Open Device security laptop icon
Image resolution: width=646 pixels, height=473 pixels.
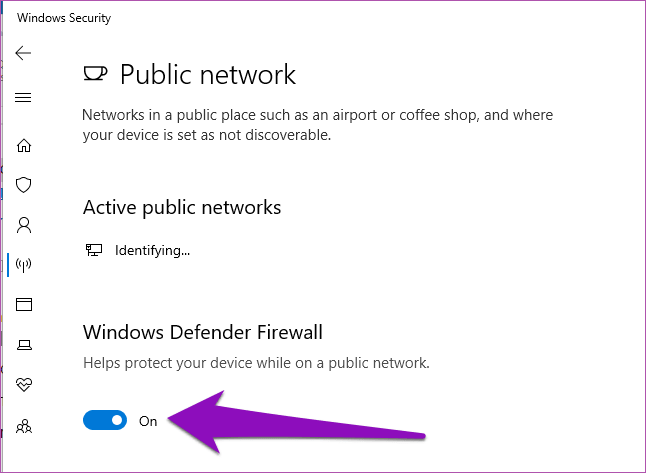[x=23, y=345]
